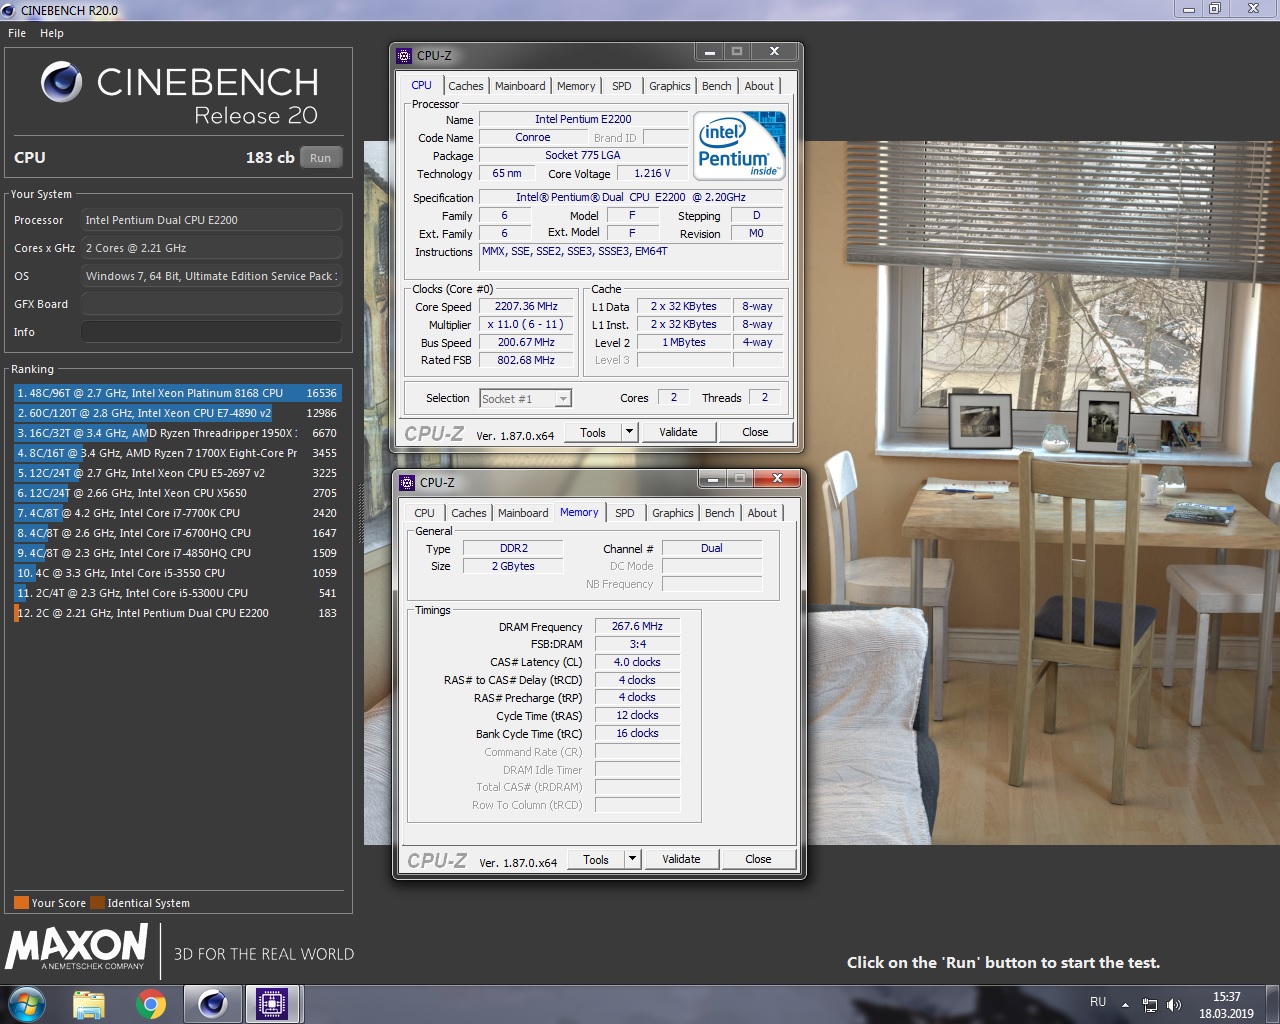Open the Socket #1 selection dropdown
Screen dimensions: 1280x1024
click(x=526, y=398)
